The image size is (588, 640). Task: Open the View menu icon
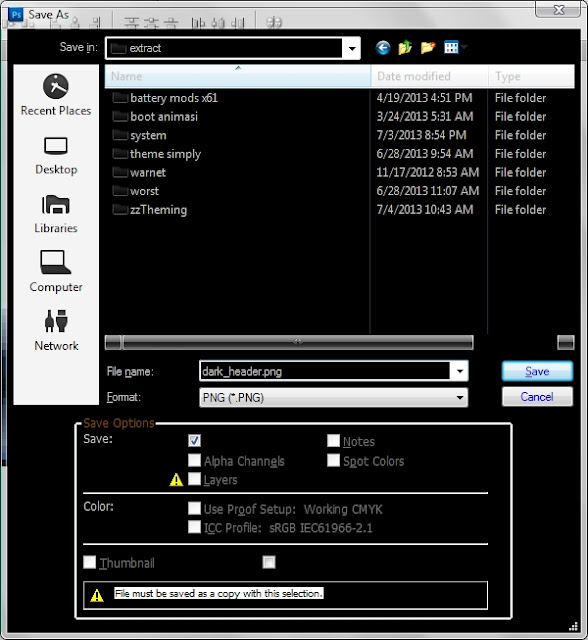click(451, 48)
